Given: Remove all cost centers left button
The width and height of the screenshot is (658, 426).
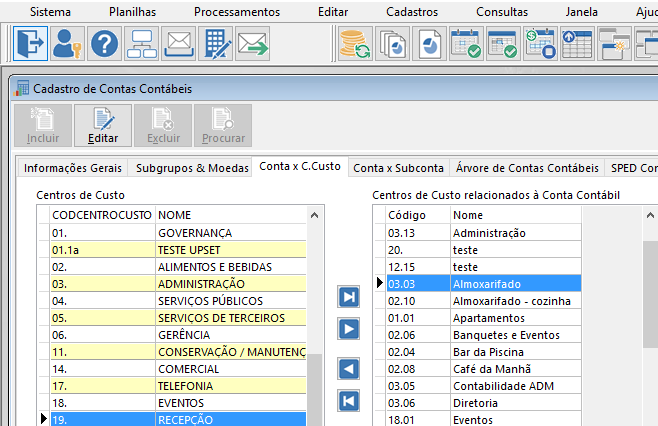Looking at the screenshot, I should [x=349, y=401].
